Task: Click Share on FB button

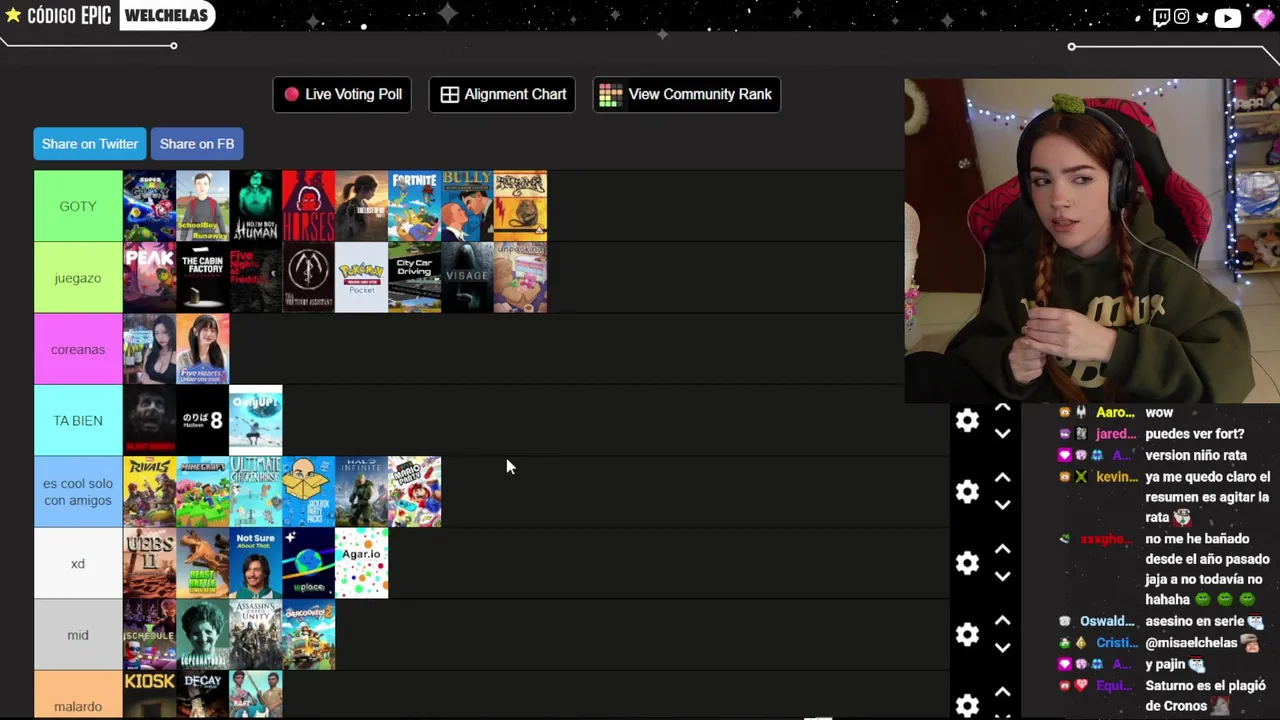Action: tap(197, 144)
